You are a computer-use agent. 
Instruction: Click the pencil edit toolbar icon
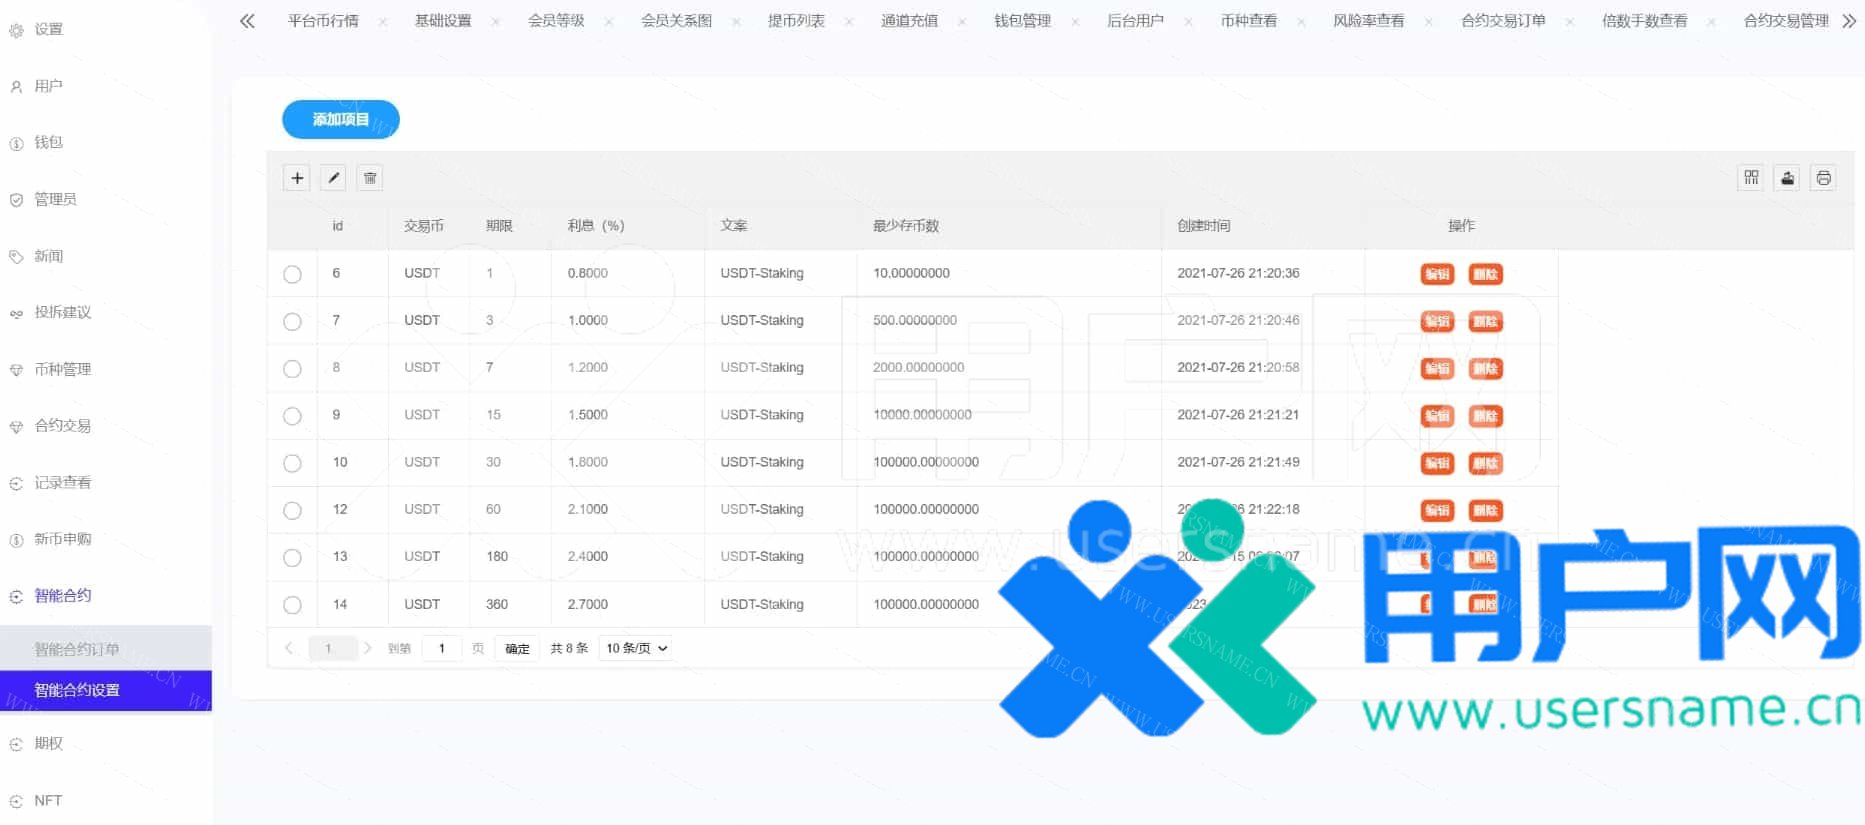coord(334,178)
